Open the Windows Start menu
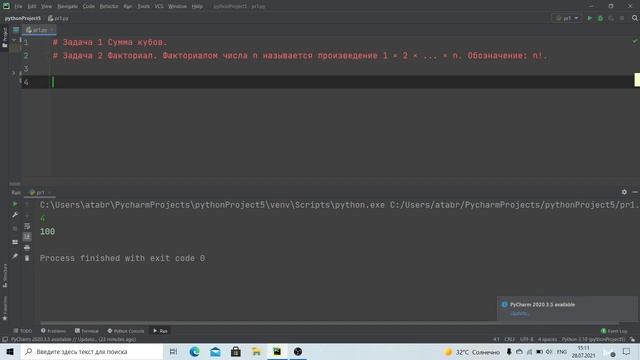The width and height of the screenshot is (640, 360). tap(10, 351)
